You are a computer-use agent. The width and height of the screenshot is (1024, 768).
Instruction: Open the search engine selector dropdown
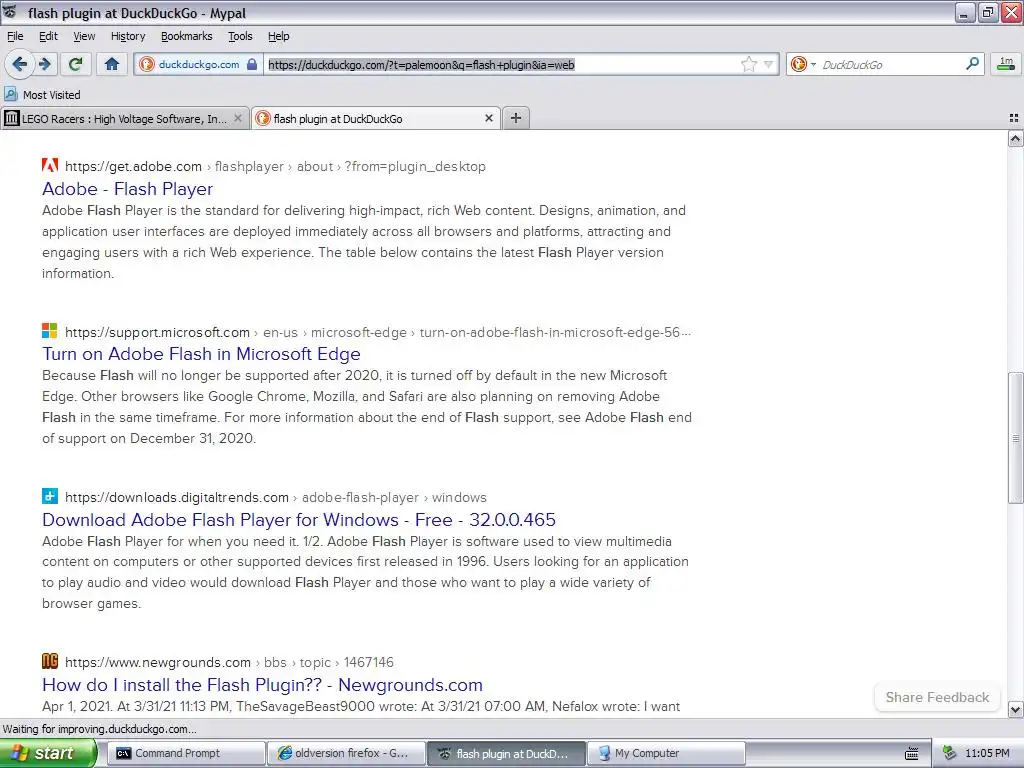(803, 64)
